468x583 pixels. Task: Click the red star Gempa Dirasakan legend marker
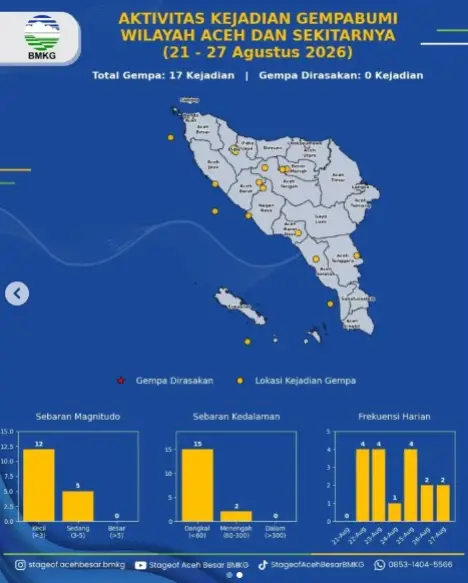coord(121,380)
